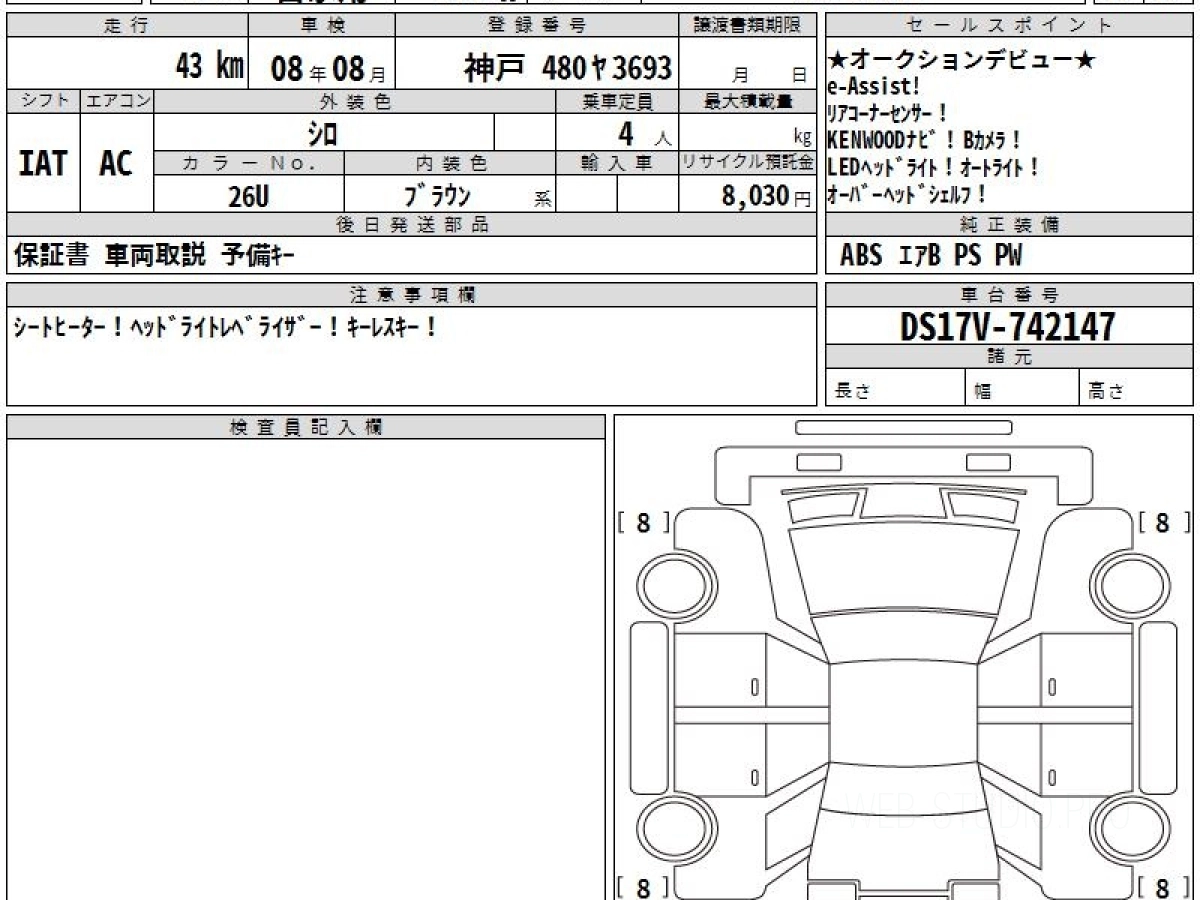Select exterior color value シロ
Image resolution: width=1200 pixels, height=900 pixels.
(322, 132)
